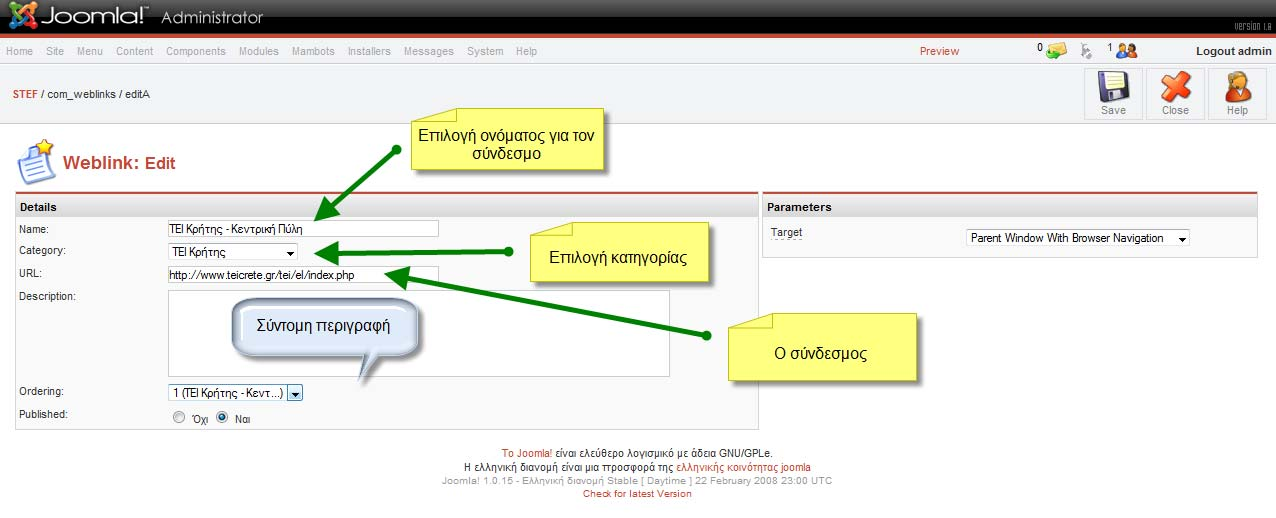Open the Help toolbar icon

click(1237, 94)
